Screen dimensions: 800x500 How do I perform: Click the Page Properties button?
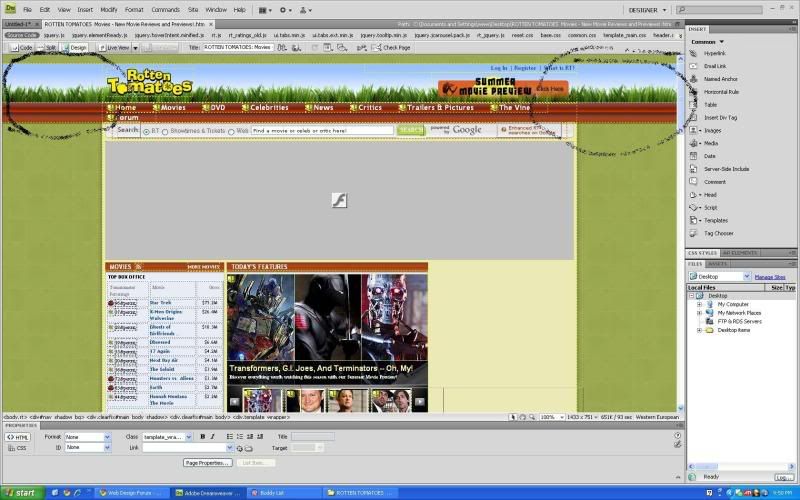coord(207,463)
